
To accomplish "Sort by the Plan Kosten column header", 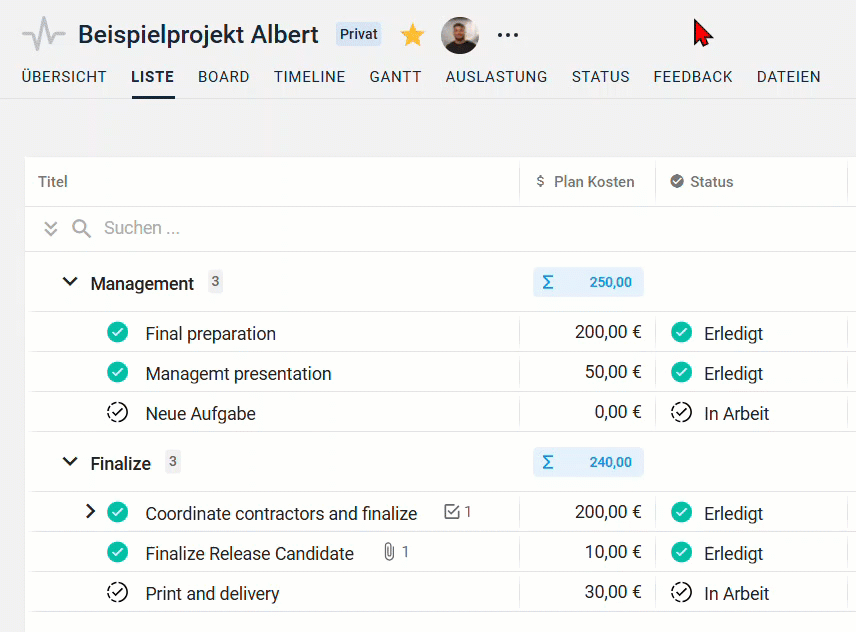I will pyautogui.click(x=594, y=182).
